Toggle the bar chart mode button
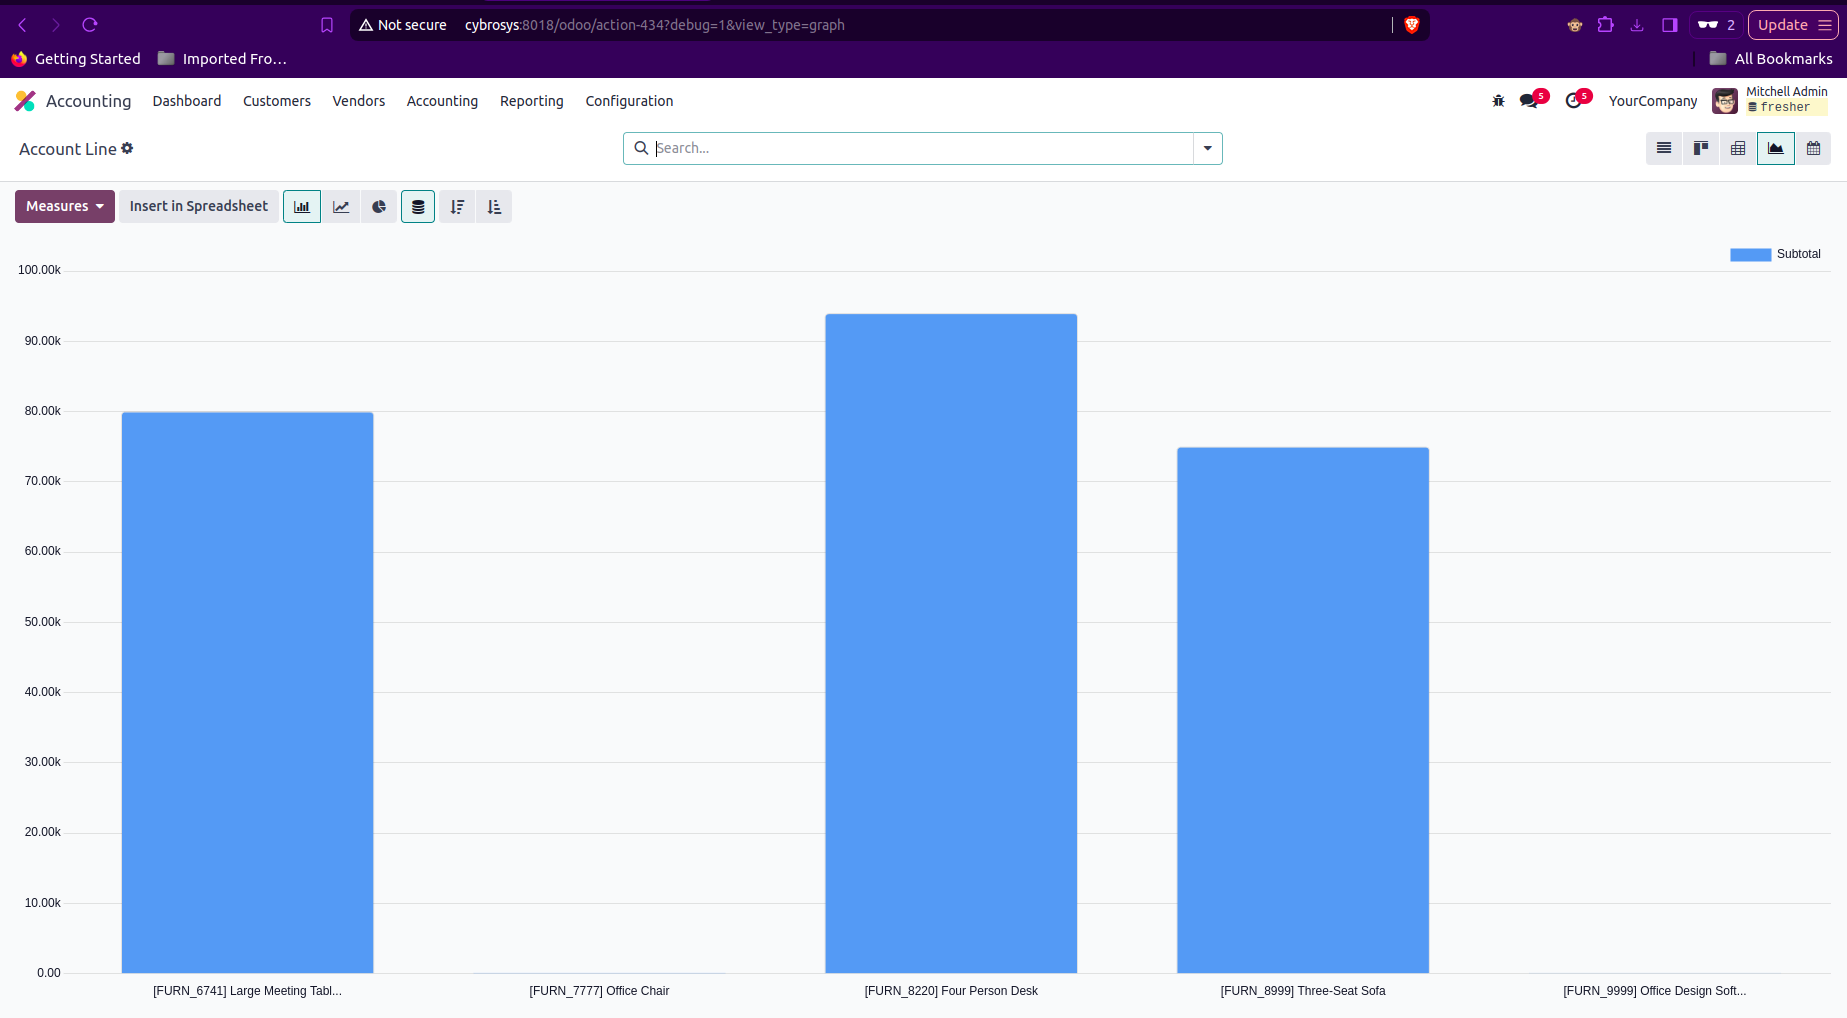Image resolution: width=1847 pixels, height=1018 pixels. (x=302, y=207)
